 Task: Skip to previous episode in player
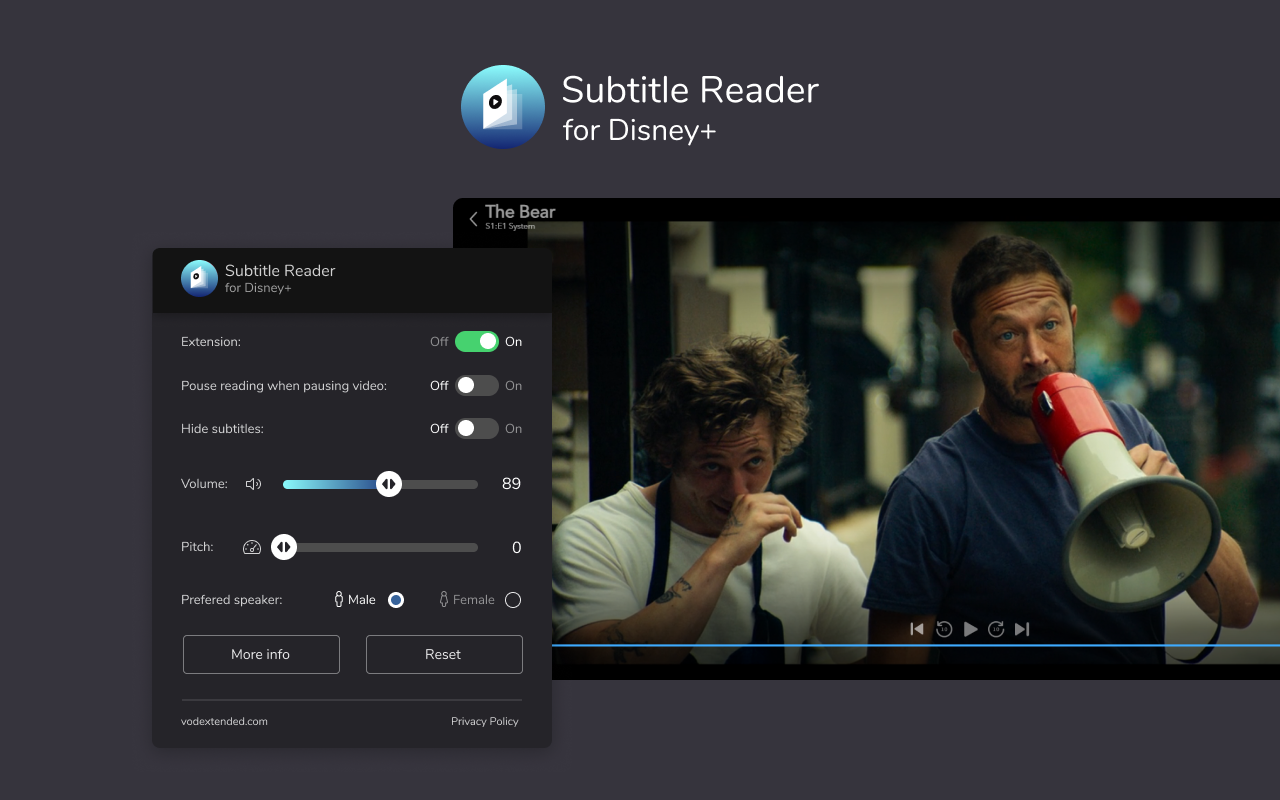(916, 629)
